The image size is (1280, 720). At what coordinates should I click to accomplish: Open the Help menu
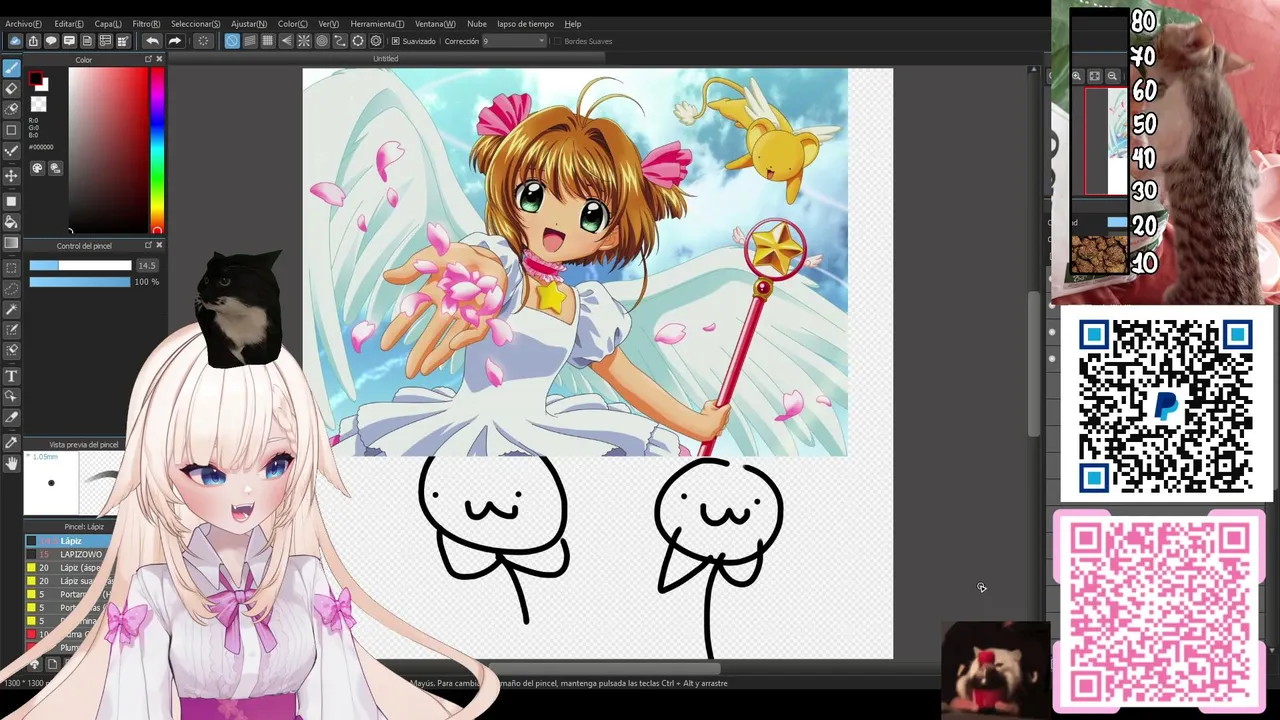[573, 24]
